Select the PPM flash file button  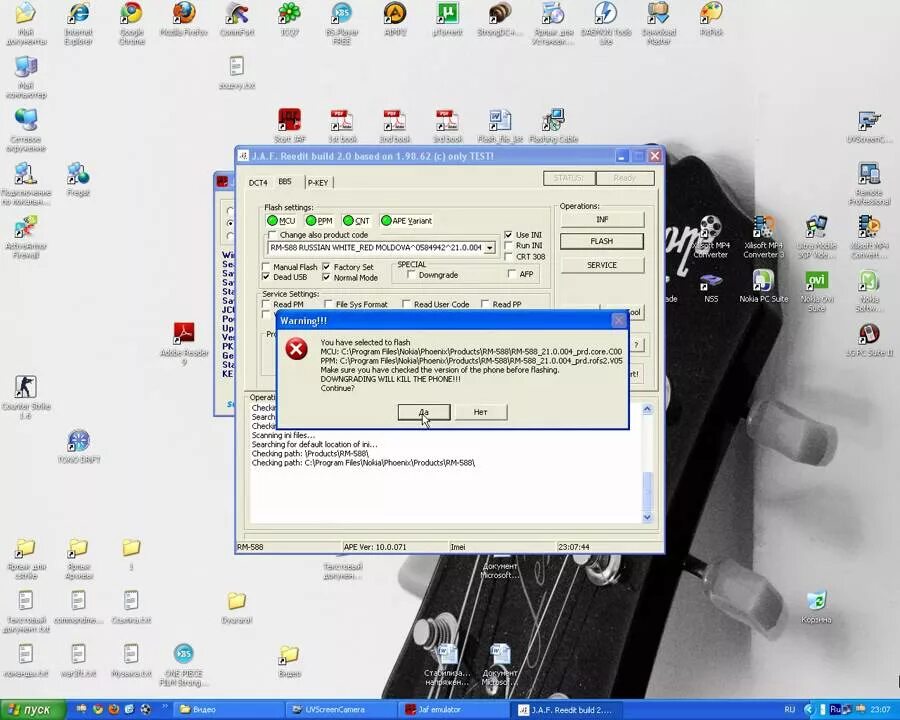point(319,220)
